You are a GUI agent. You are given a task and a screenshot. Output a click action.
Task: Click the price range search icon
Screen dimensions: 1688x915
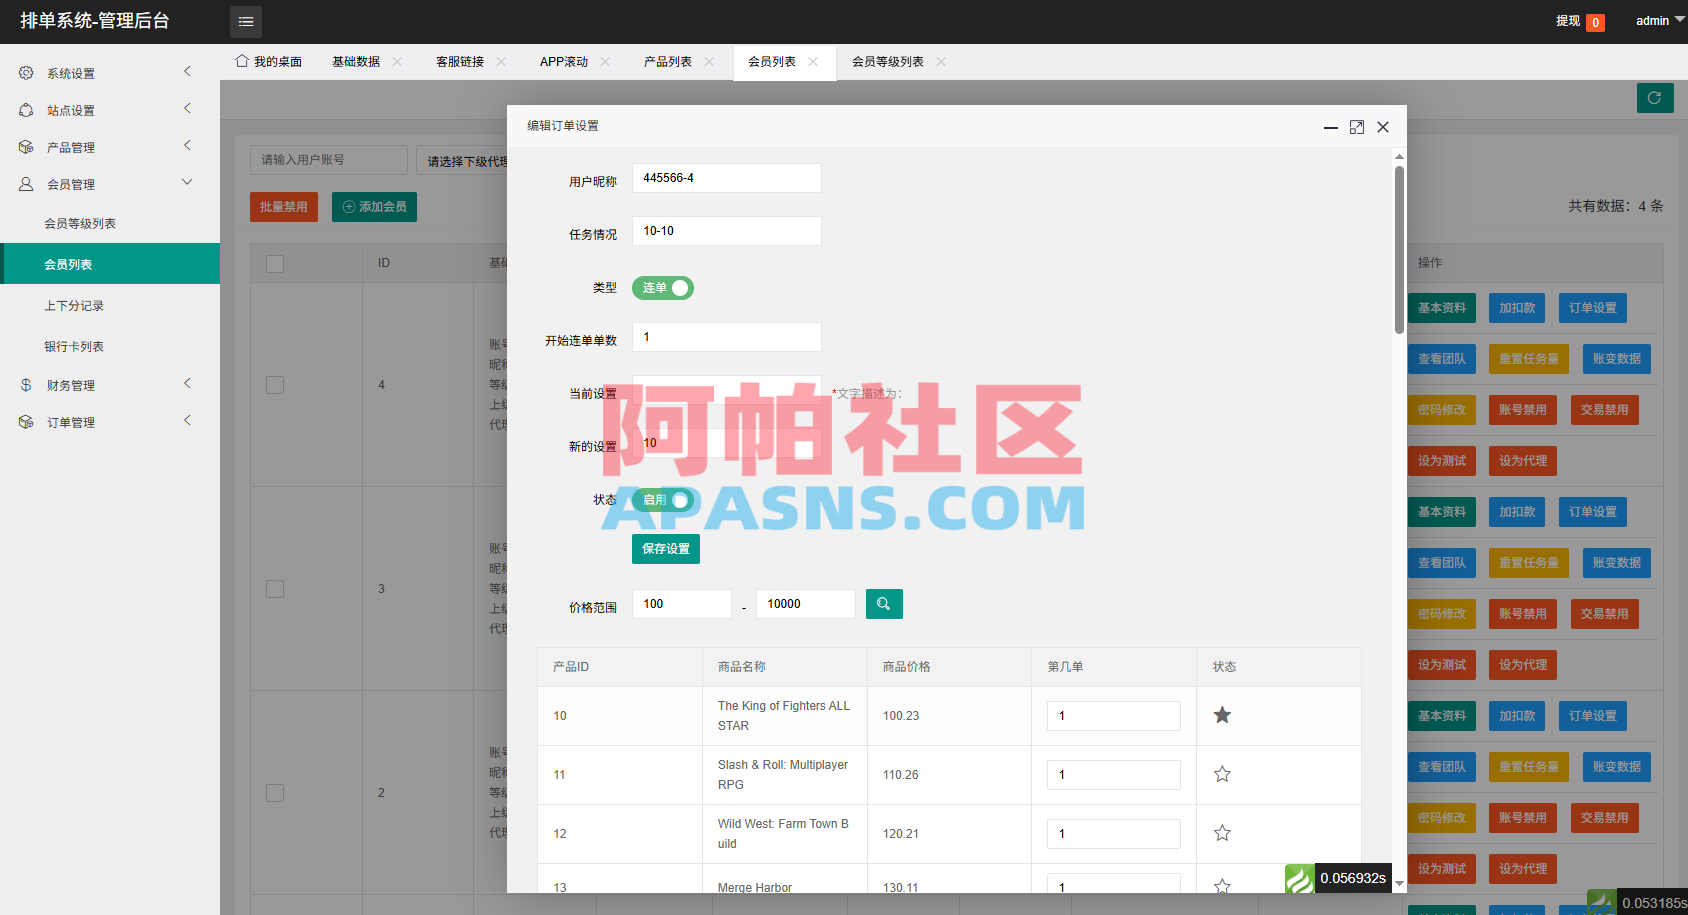pyautogui.click(x=884, y=604)
